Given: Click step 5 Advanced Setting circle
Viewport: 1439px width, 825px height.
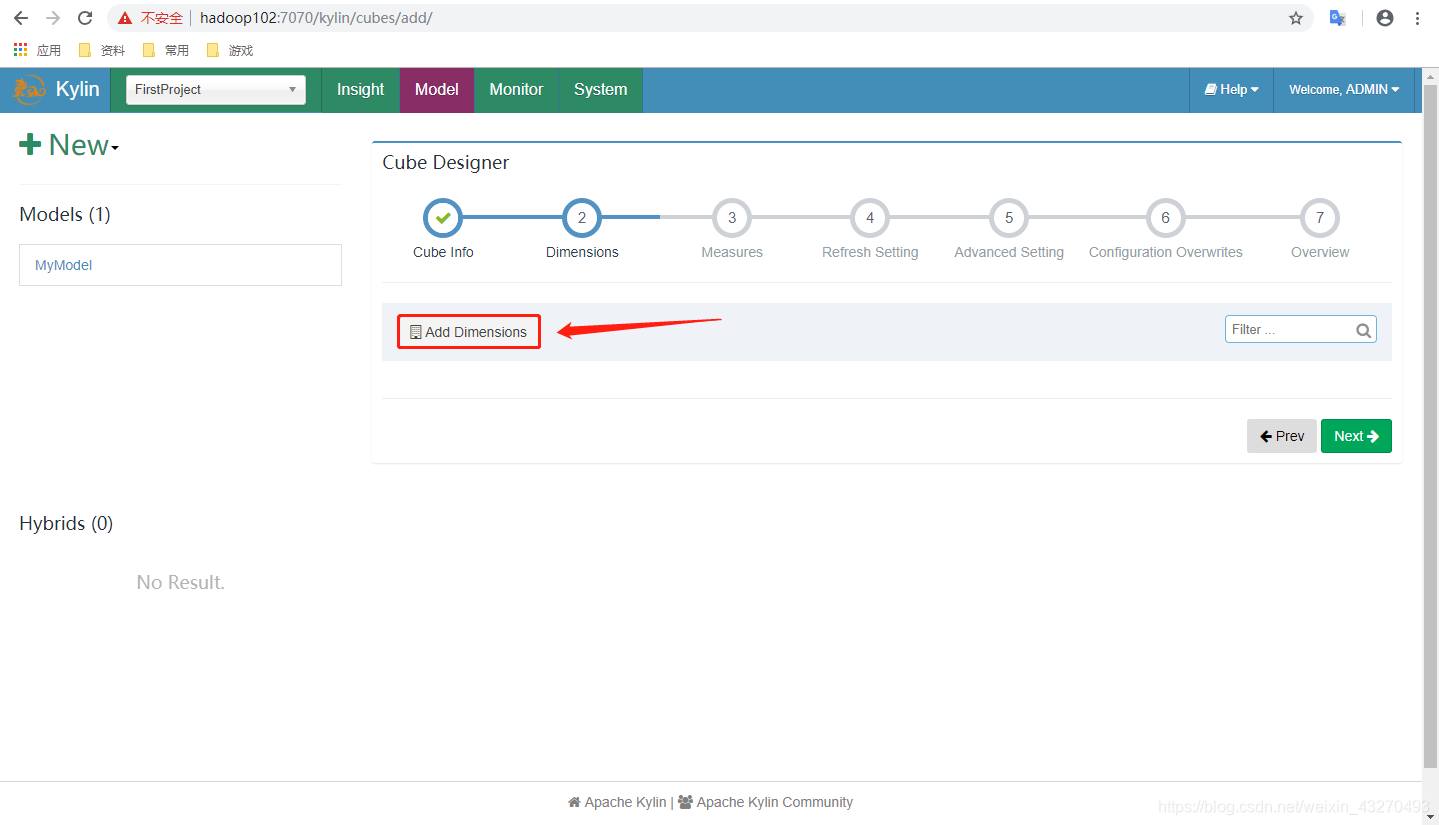Looking at the screenshot, I should pyautogui.click(x=1009, y=217).
